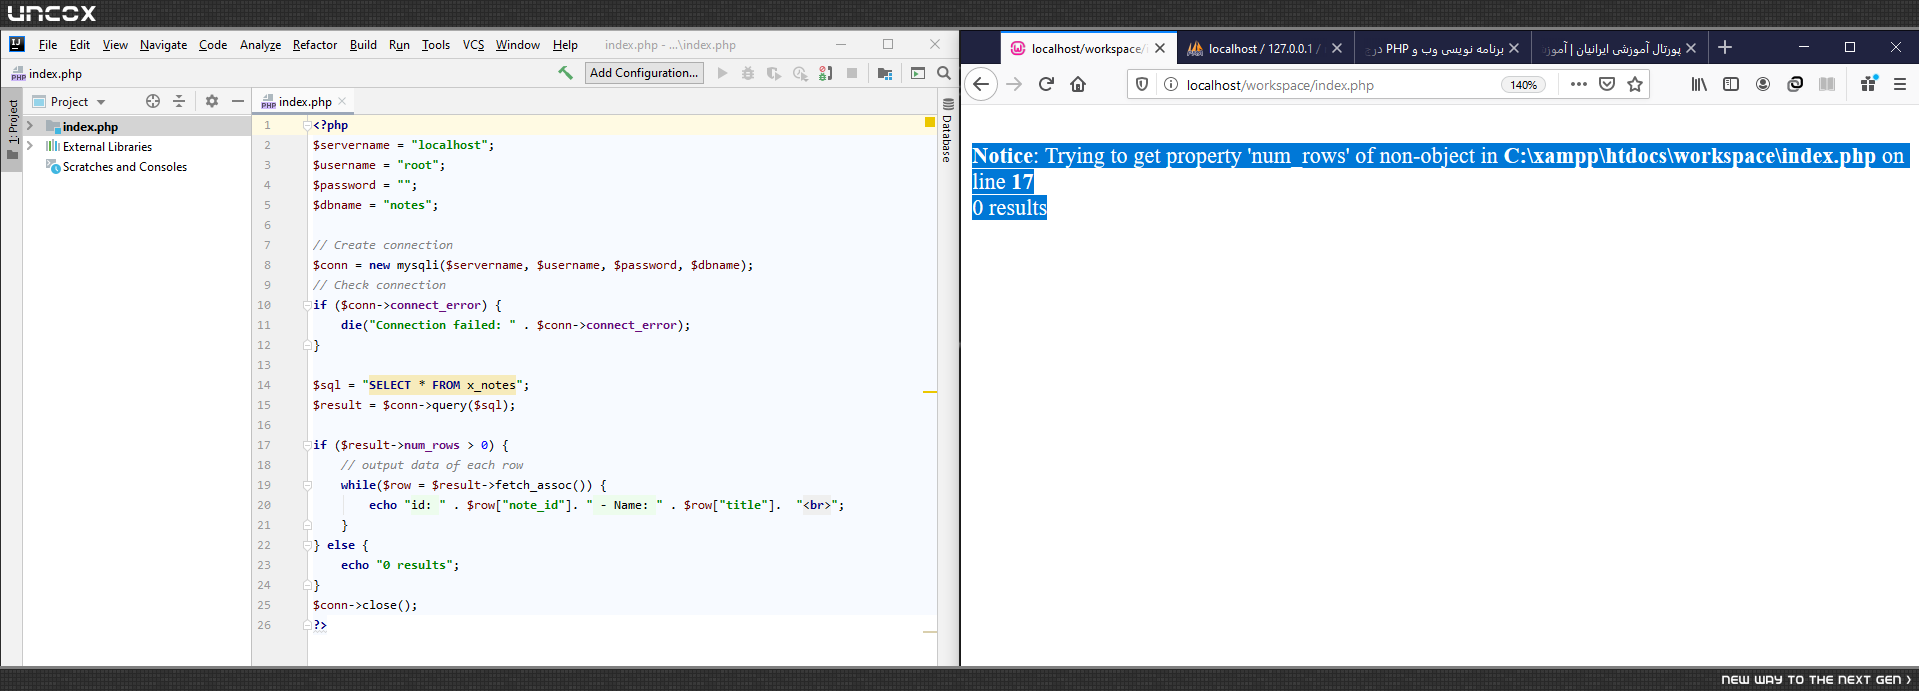Open the VCS menu
Image resolution: width=1919 pixels, height=691 pixels.
coord(473,45)
